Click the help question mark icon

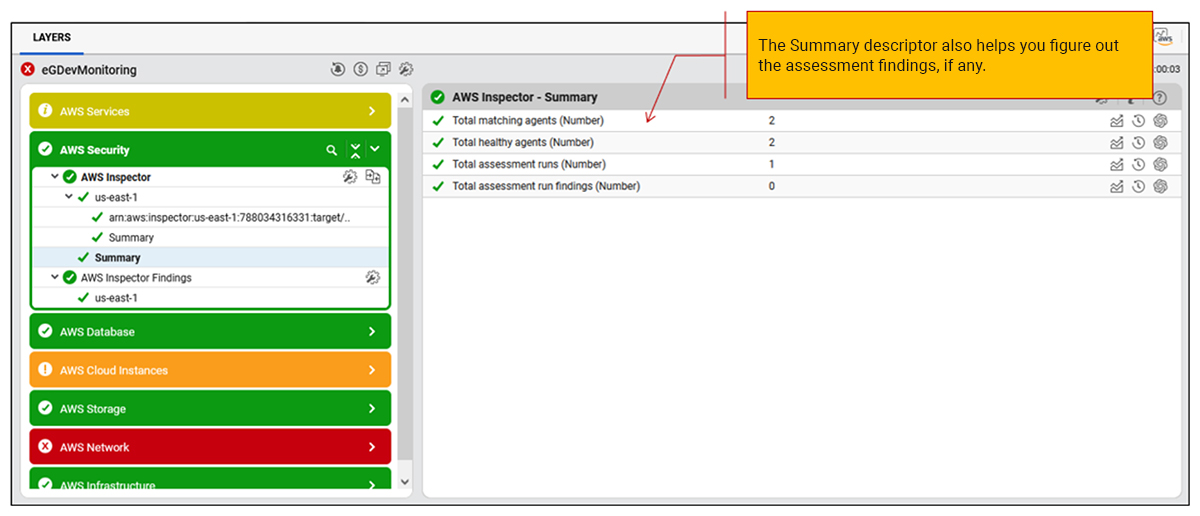[1160, 98]
